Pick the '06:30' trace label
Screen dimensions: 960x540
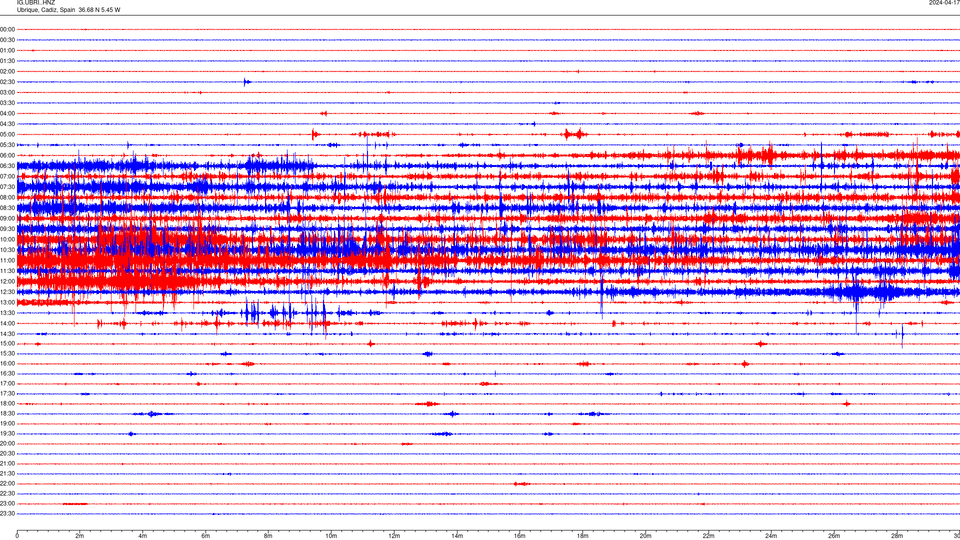coord(7,166)
